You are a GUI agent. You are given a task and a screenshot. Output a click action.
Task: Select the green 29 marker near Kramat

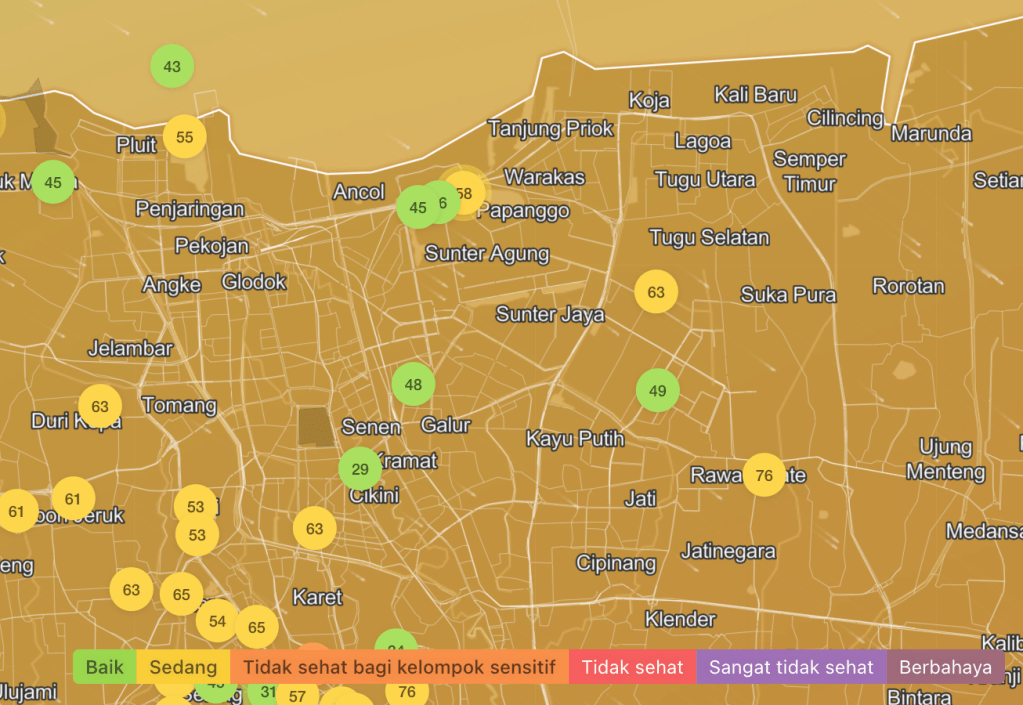tap(360, 469)
